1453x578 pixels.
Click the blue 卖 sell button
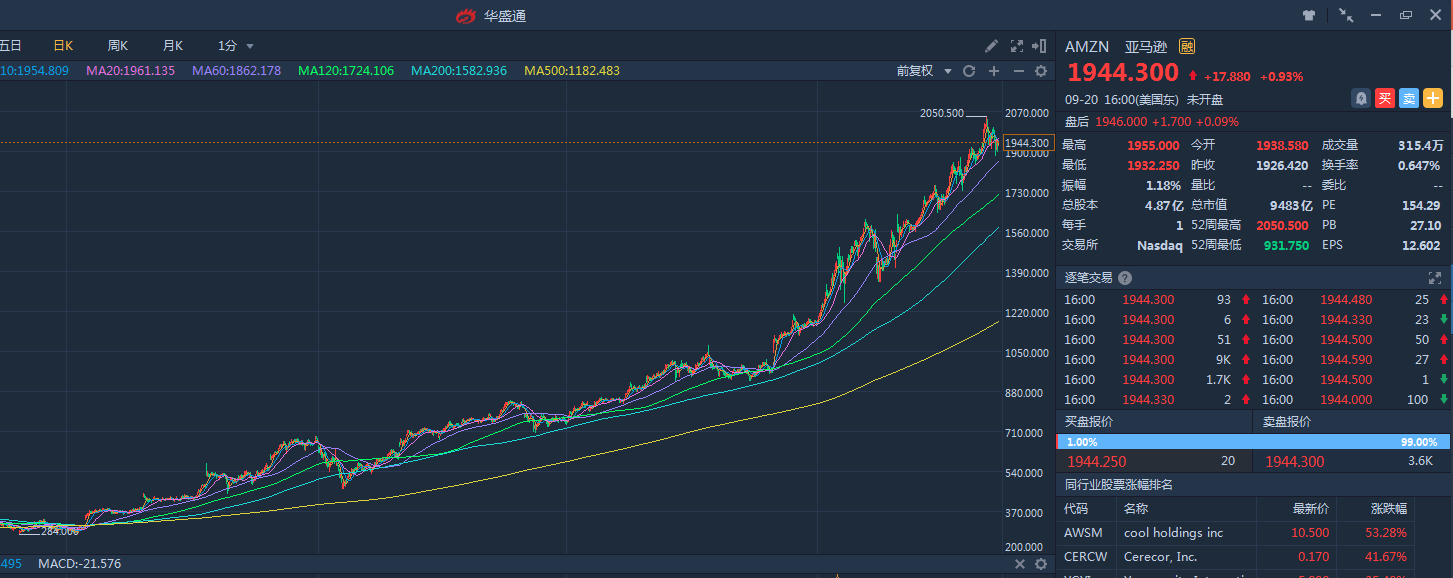coord(1408,98)
